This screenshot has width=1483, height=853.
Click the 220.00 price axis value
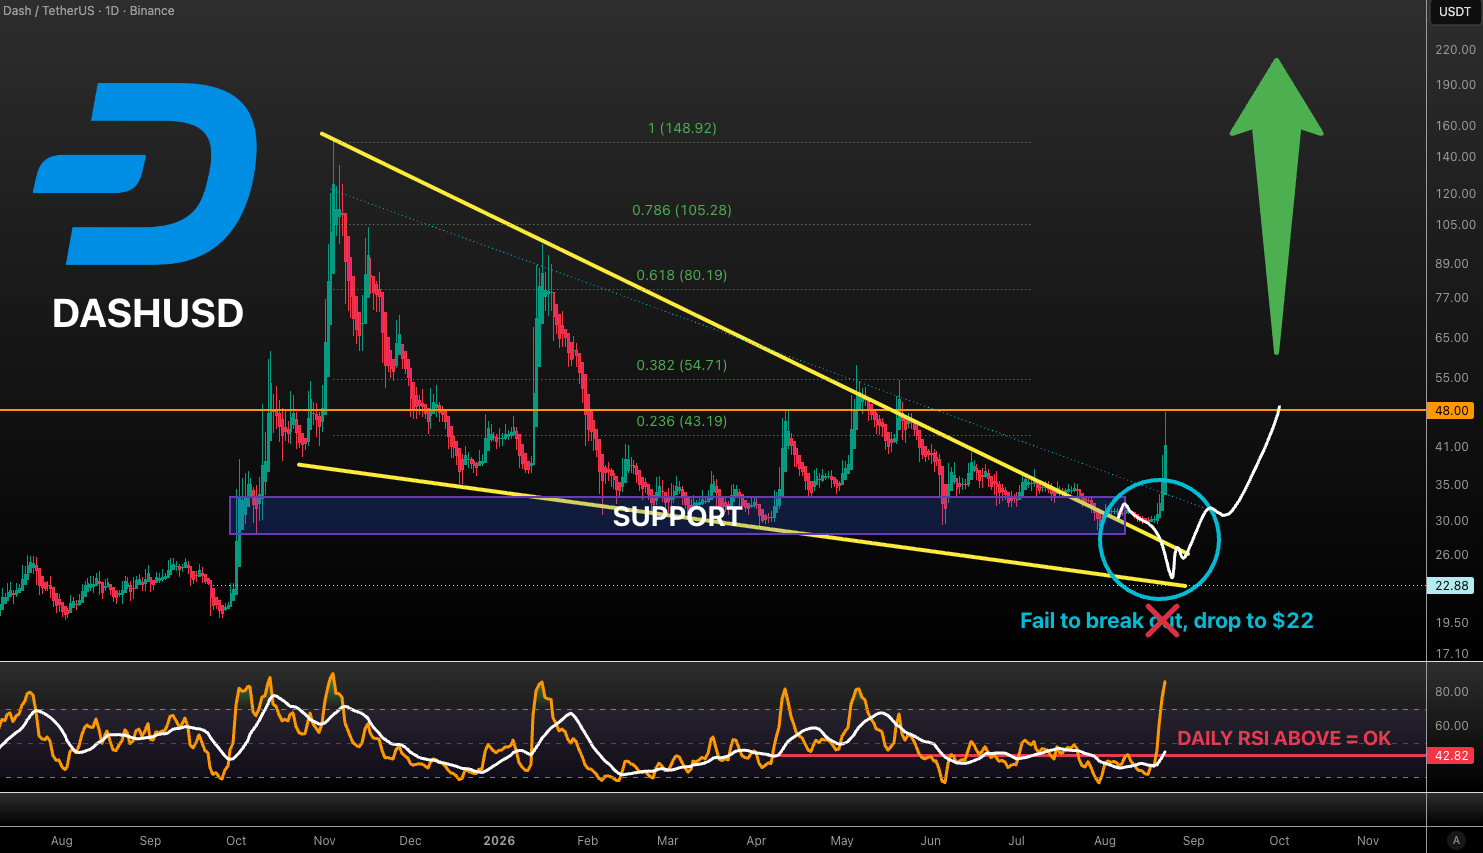tap(1455, 50)
